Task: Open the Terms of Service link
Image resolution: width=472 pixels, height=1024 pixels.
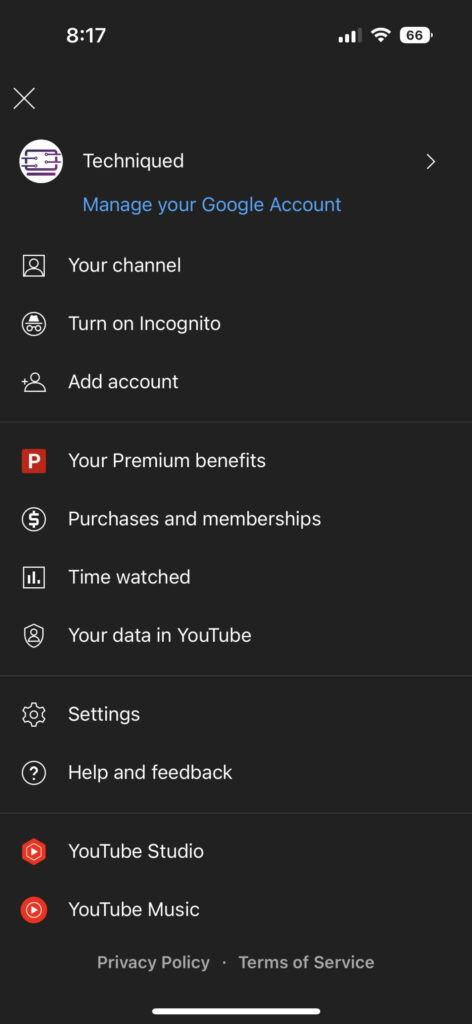Action: point(306,962)
